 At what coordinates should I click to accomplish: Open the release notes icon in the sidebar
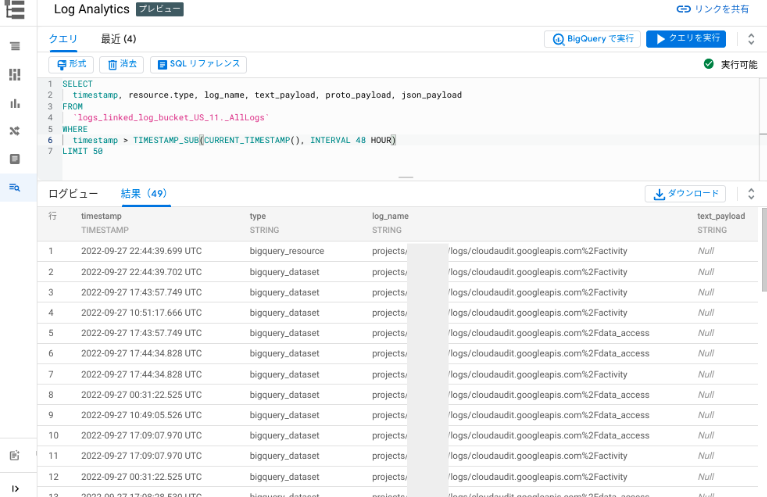(x=15, y=455)
